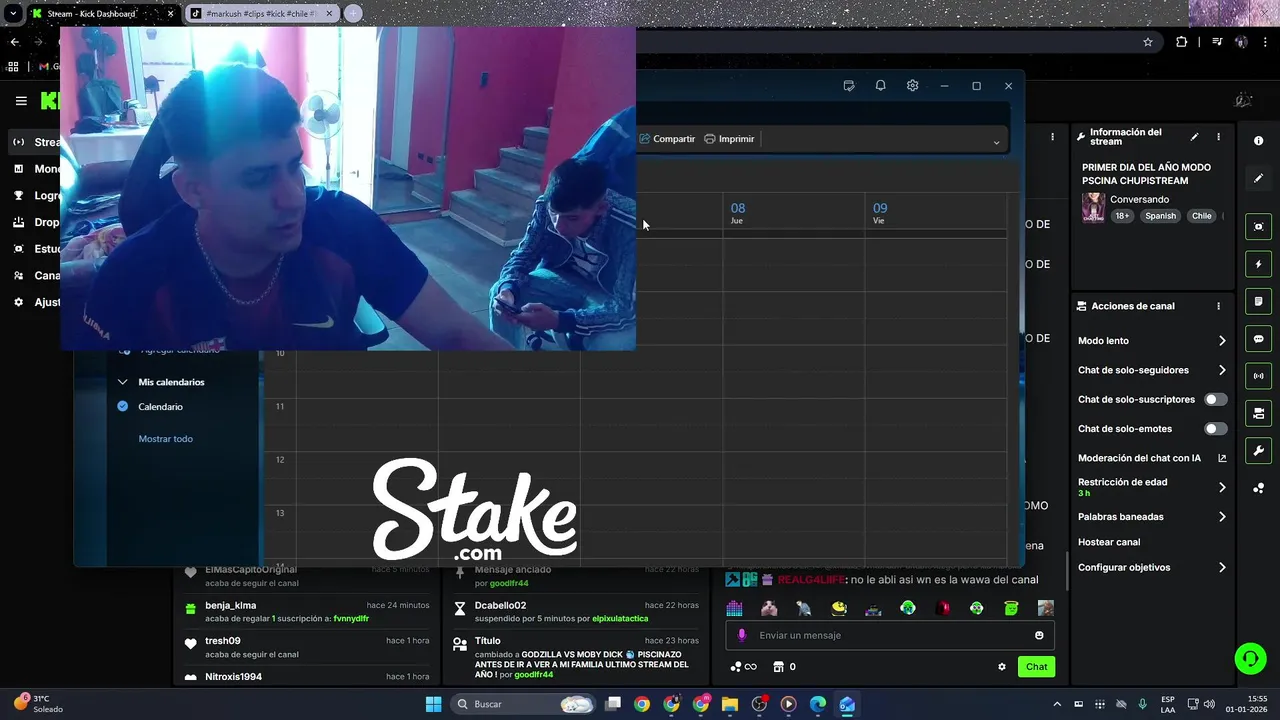Open channel actions options menu

1218,306
